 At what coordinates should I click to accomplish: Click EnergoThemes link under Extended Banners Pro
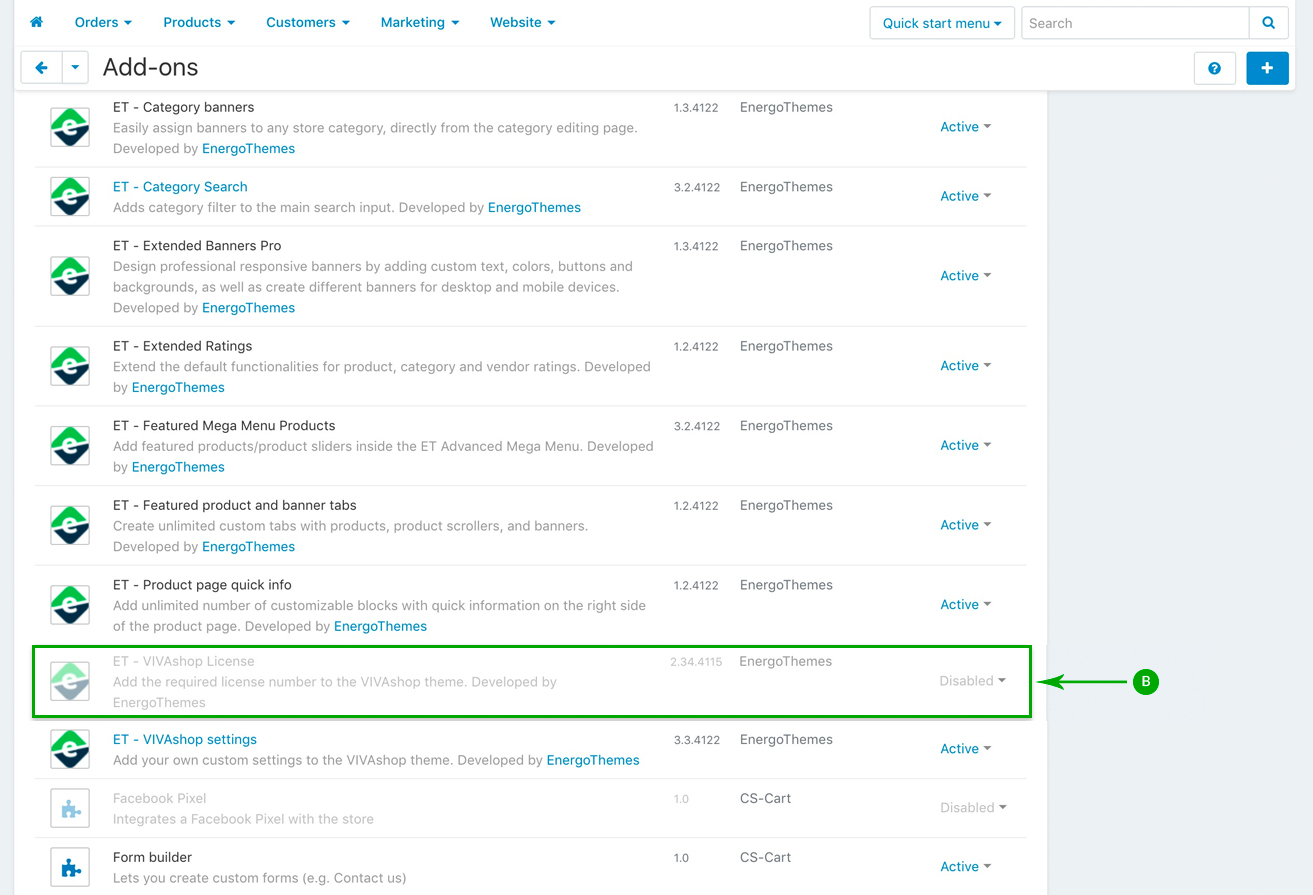[x=248, y=308]
